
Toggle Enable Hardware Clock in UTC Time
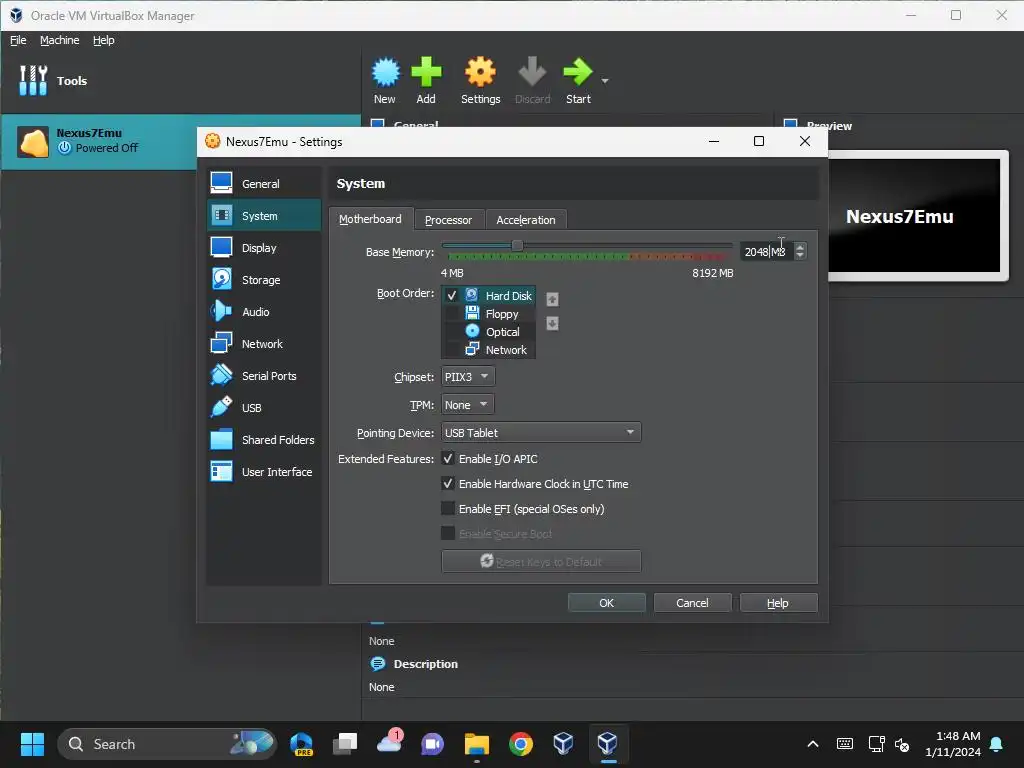click(448, 484)
